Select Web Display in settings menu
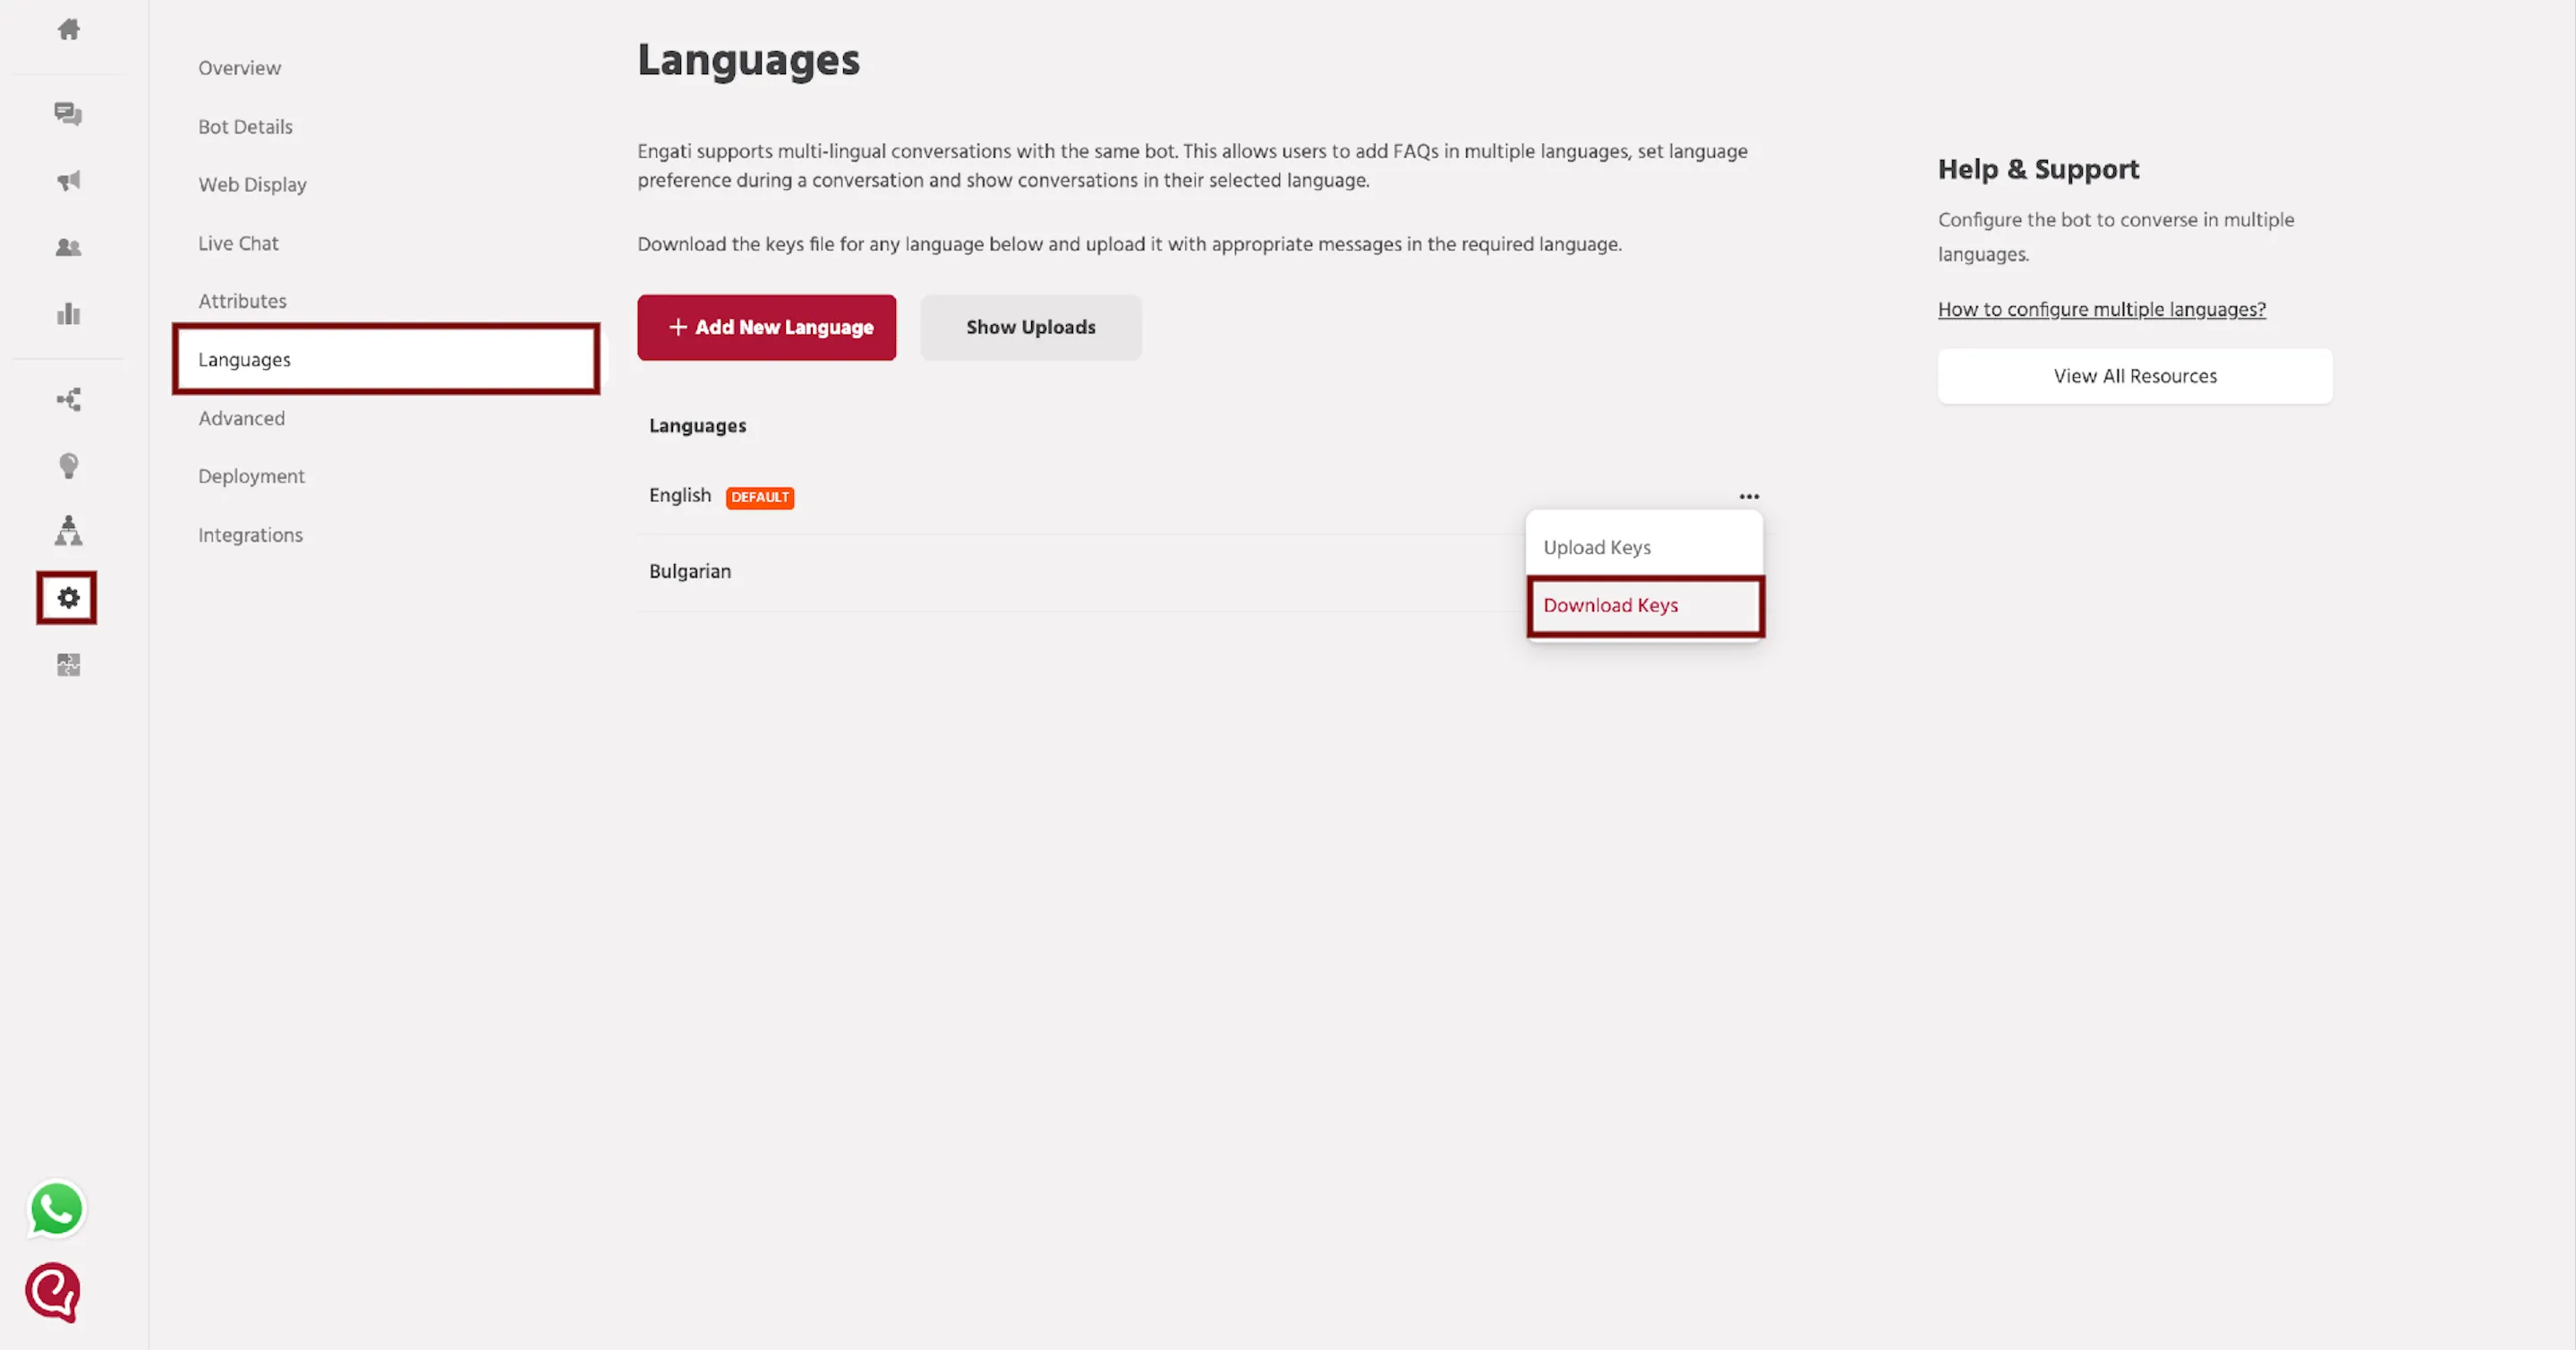 pos(252,185)
